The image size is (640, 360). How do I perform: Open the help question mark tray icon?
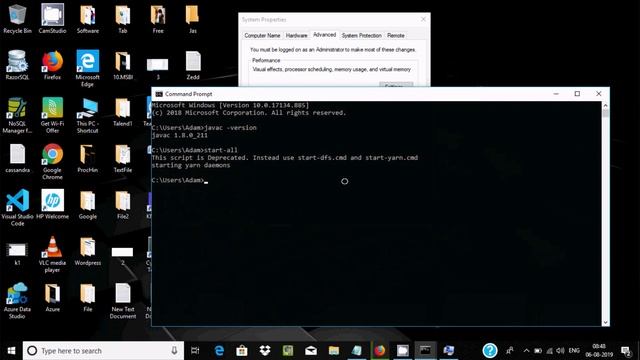pyautogui.click(x=489, y=350)
